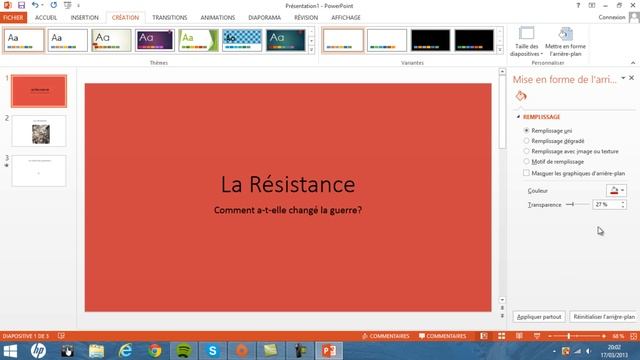Undo the last action
Image resolution: width=640 pixels, height=360 pixels.
(x=36, y=5)
